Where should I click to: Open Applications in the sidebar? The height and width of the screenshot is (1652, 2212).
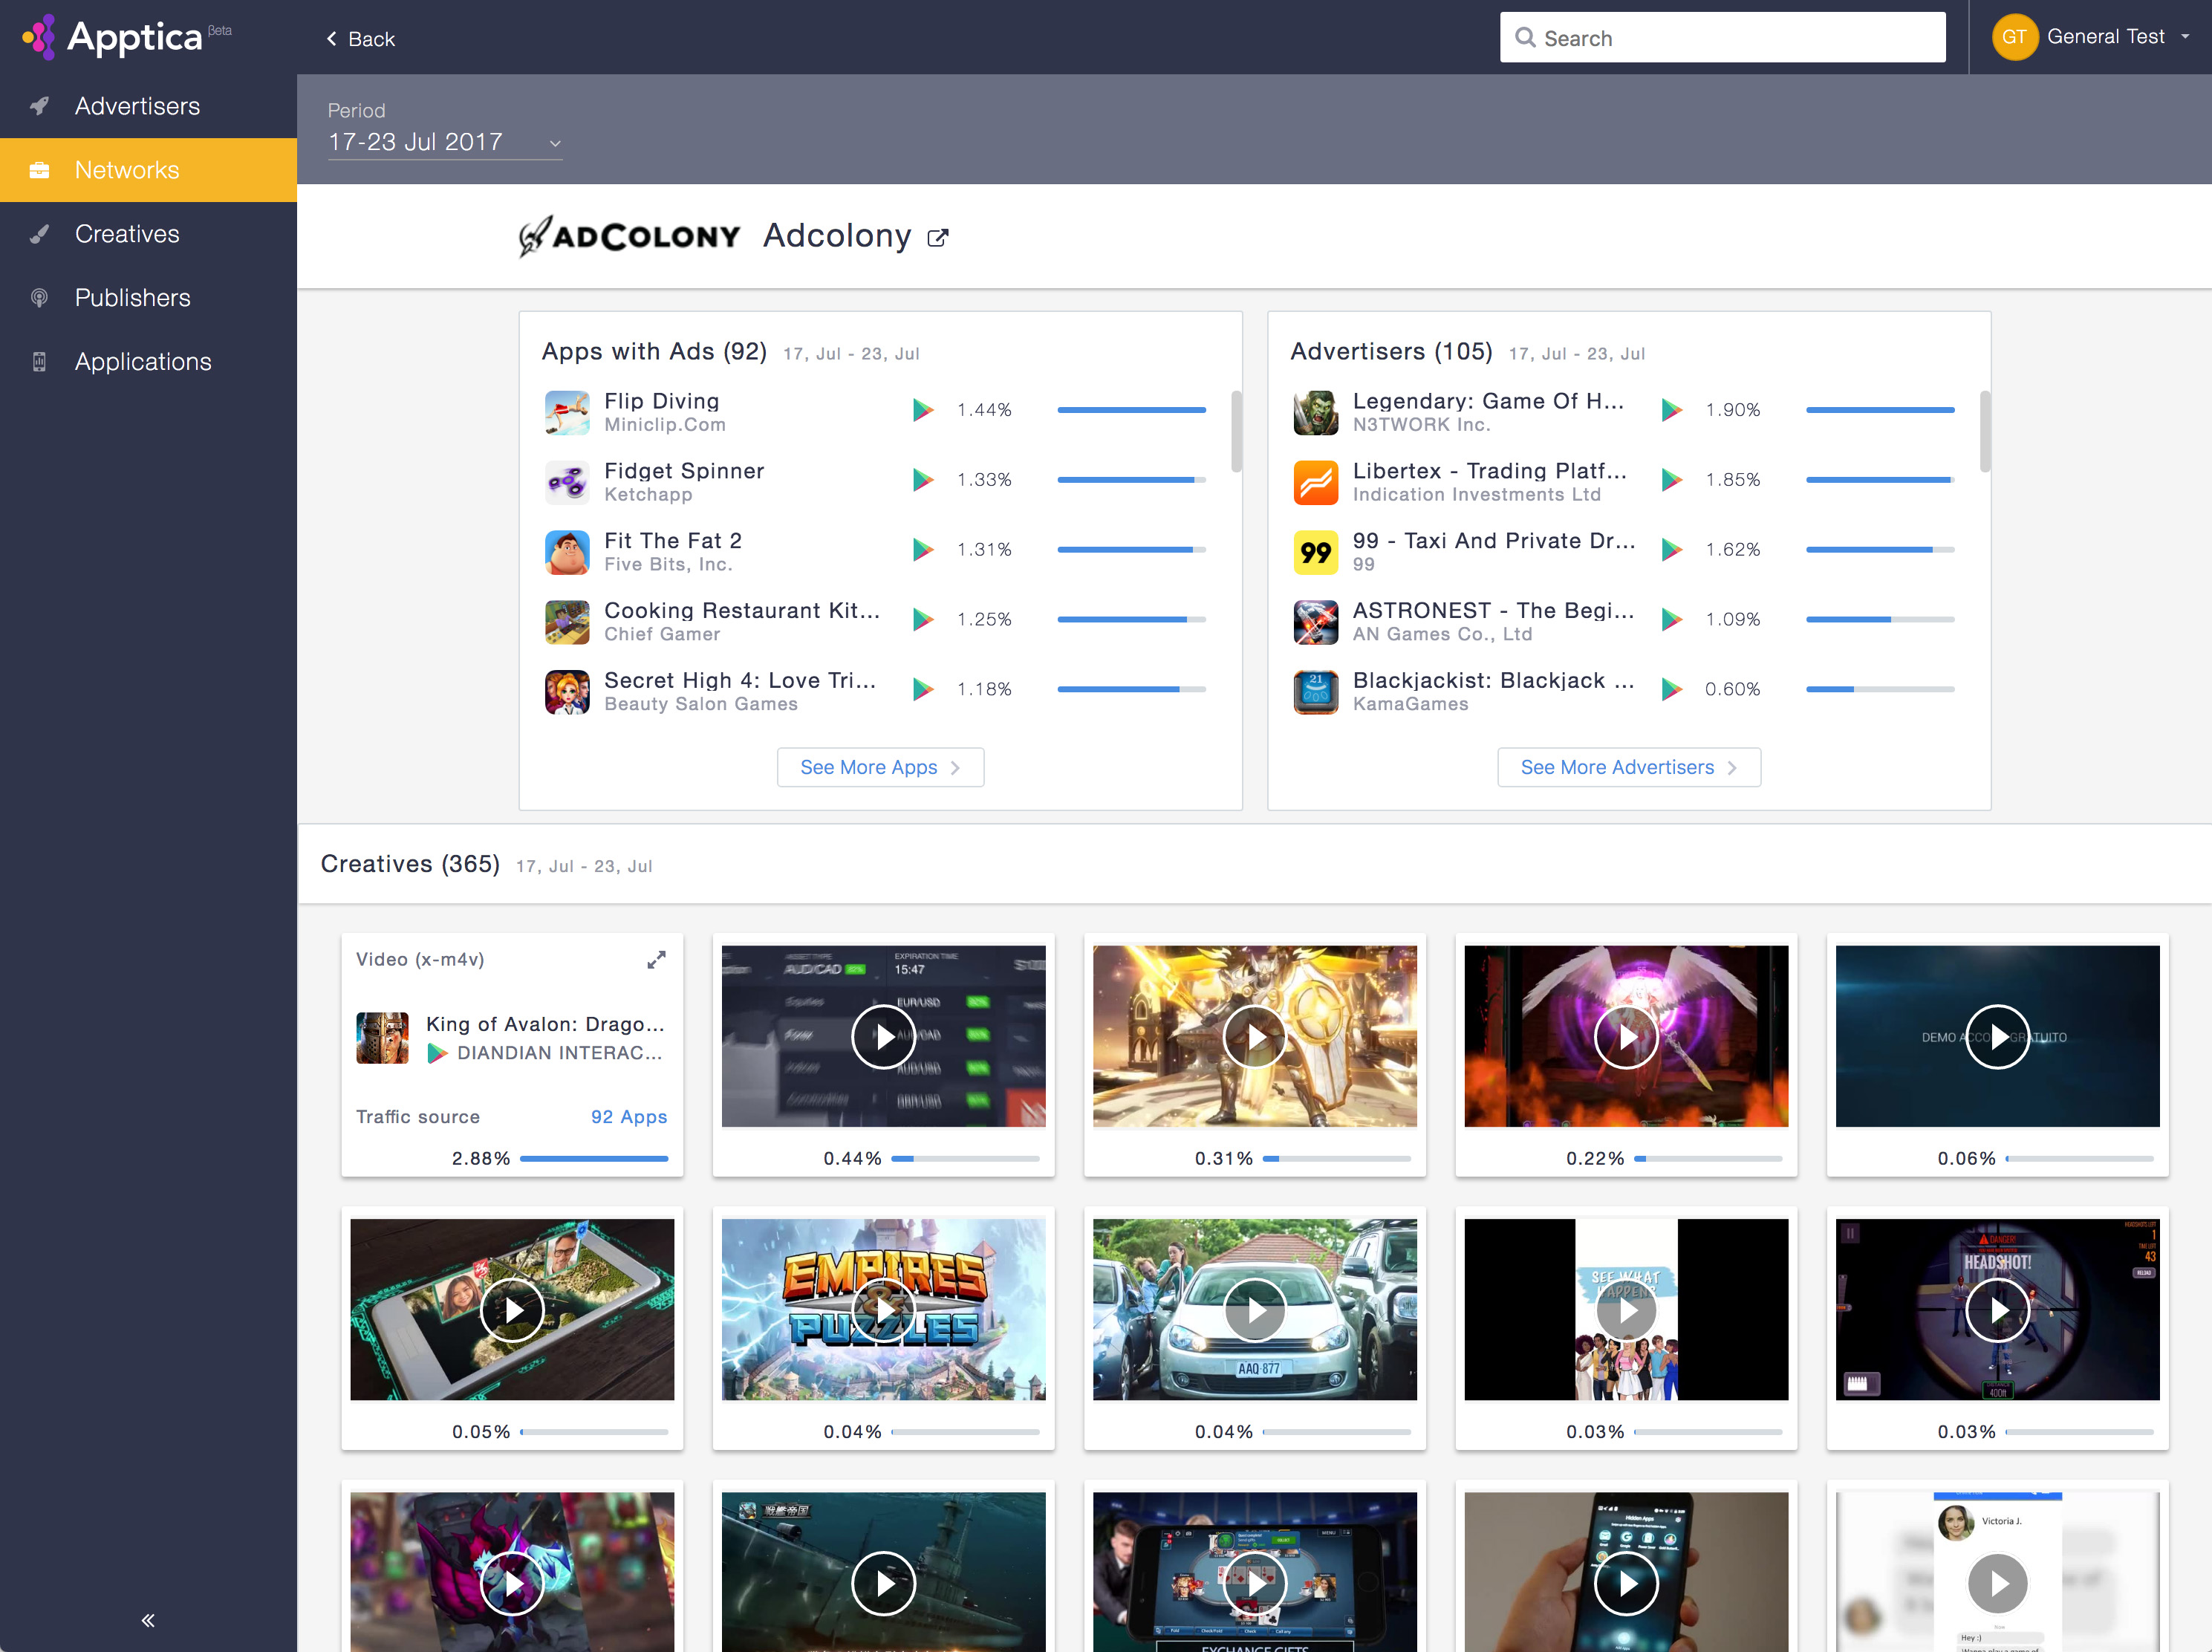[148, 362]
